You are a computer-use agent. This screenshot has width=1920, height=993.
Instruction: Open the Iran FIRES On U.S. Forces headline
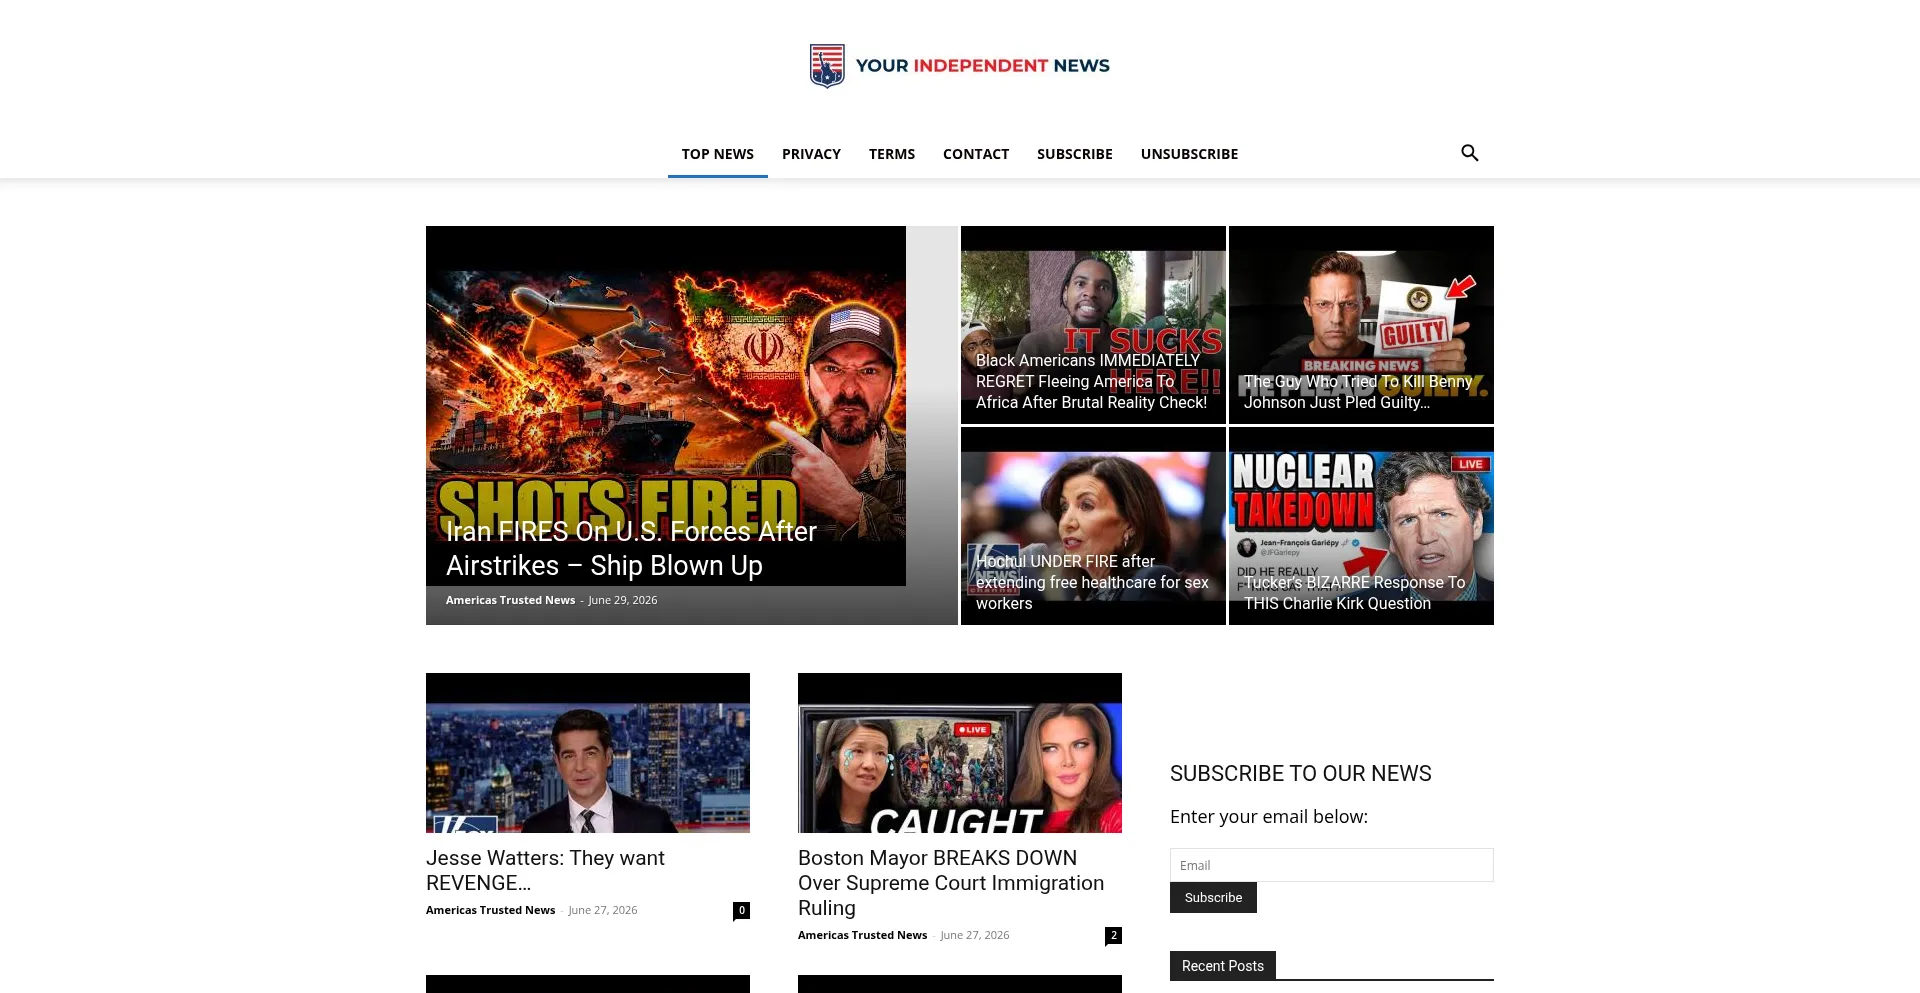pos(631,548)
